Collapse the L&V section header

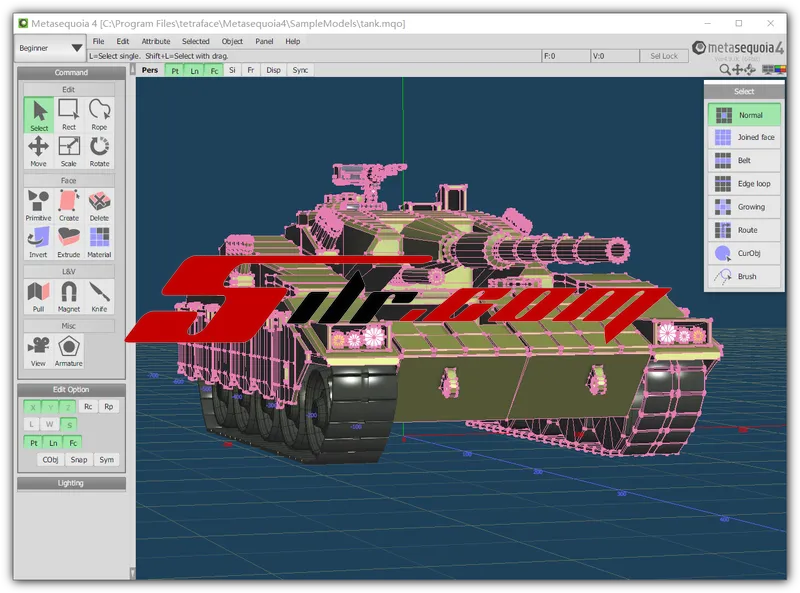pyautogui.click(x=69, y=271)
